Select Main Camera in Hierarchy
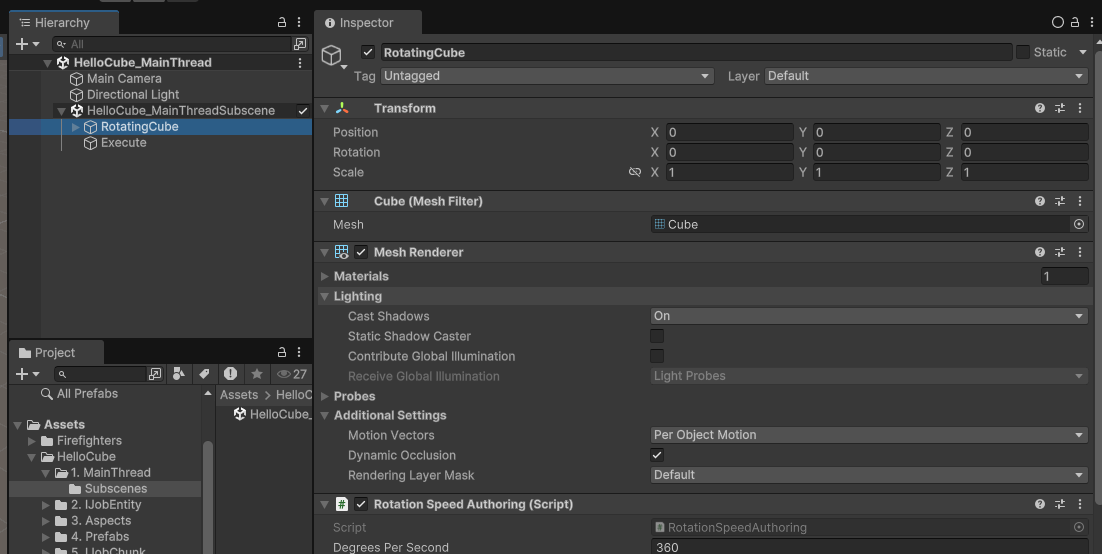The width and height of the screenshot is (1102, 554). pyautogui.click(x=124, y=79)
